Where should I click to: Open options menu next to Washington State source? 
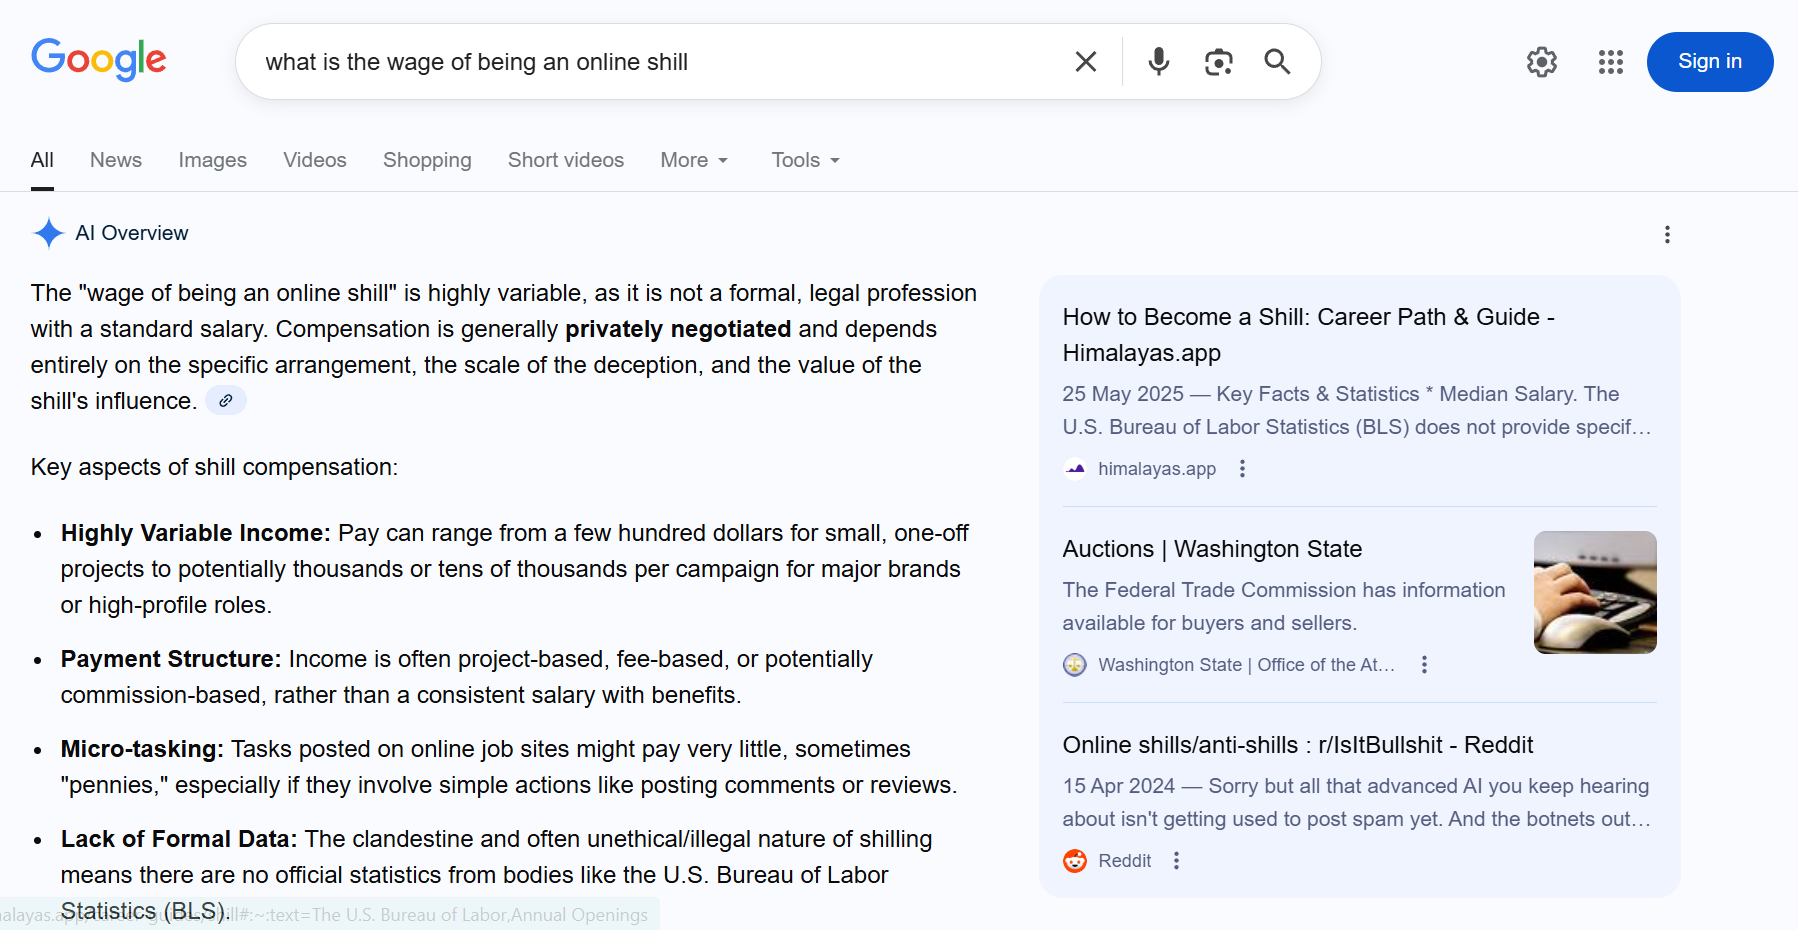[1424, 665]
